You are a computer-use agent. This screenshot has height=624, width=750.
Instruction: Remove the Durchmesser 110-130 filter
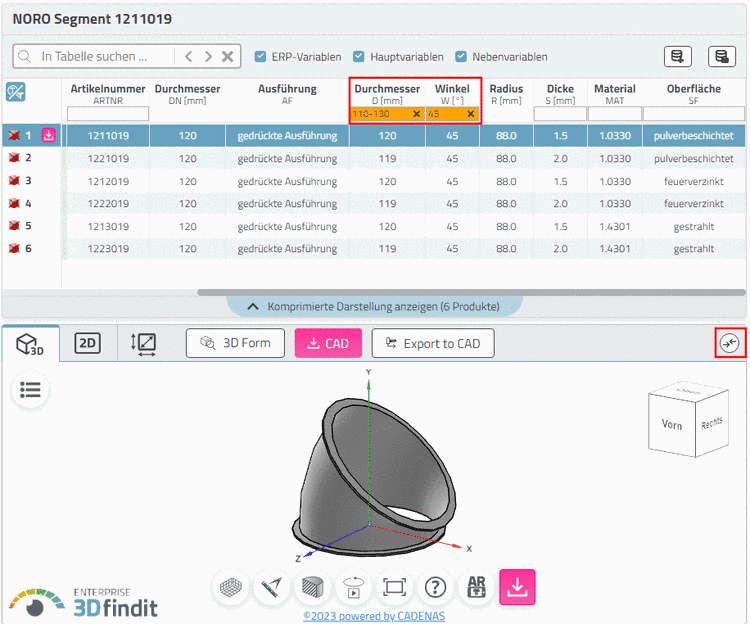point(416,114)
